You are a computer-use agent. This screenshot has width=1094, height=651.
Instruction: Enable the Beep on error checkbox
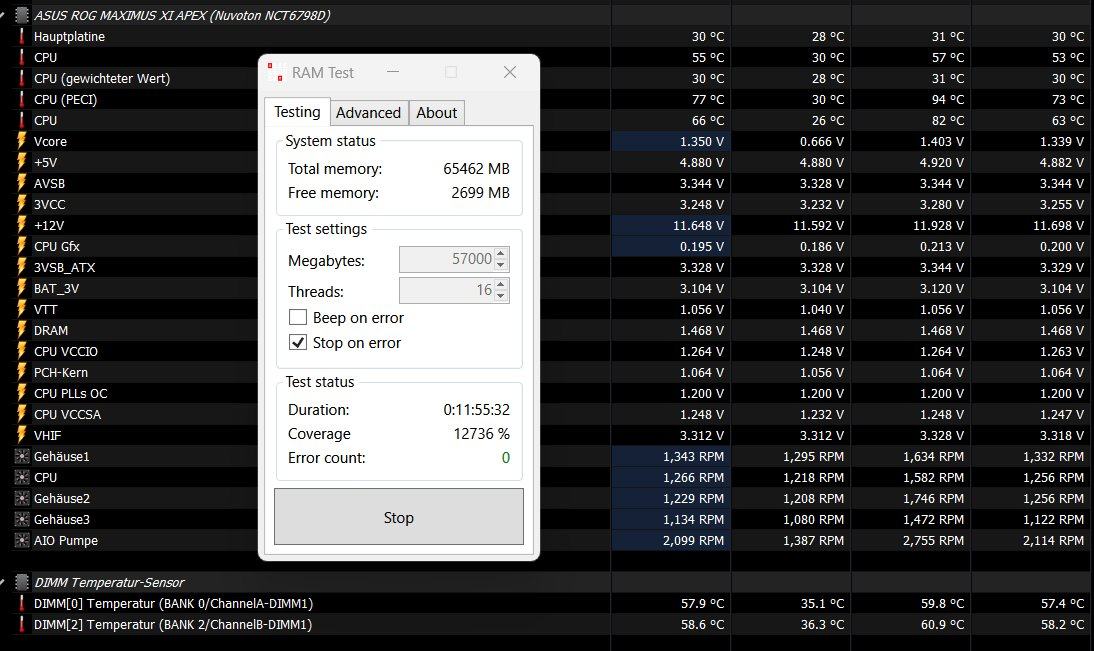298,317
